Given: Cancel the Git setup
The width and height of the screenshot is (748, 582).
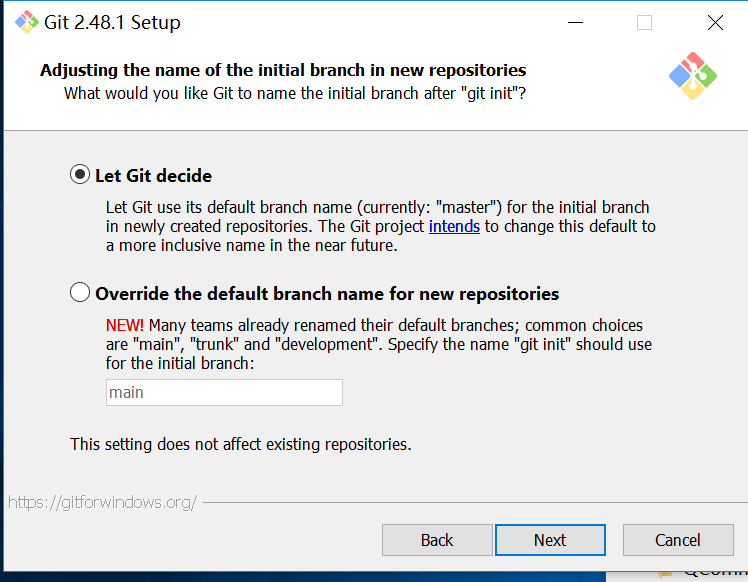Looking at the screenshot, I should click(x=678, y=540).
